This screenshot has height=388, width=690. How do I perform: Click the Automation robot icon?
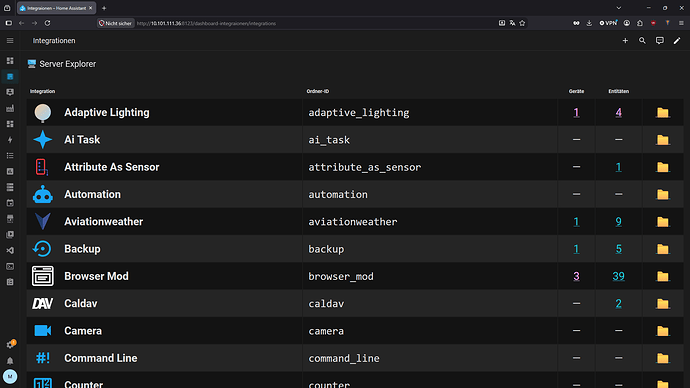tap(43, 194)
